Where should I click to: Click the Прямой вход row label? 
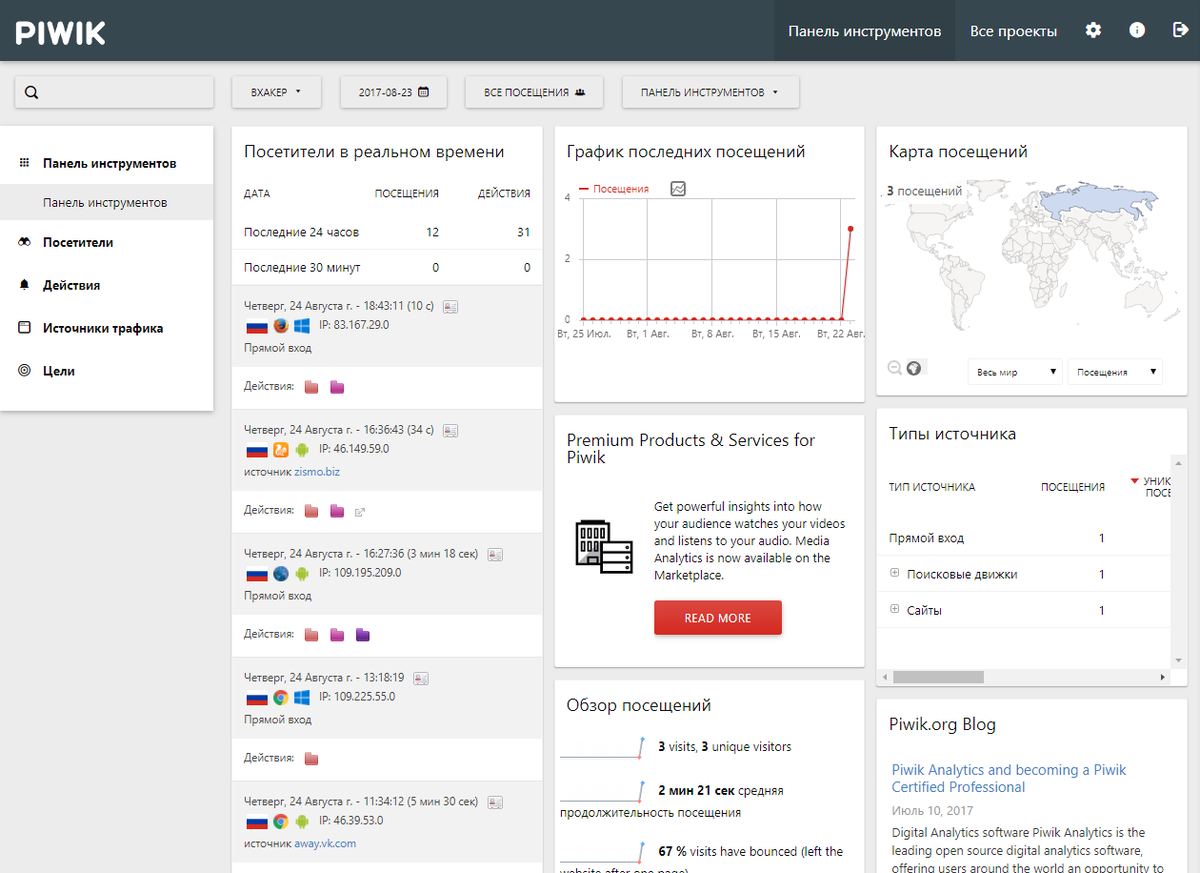926,538
